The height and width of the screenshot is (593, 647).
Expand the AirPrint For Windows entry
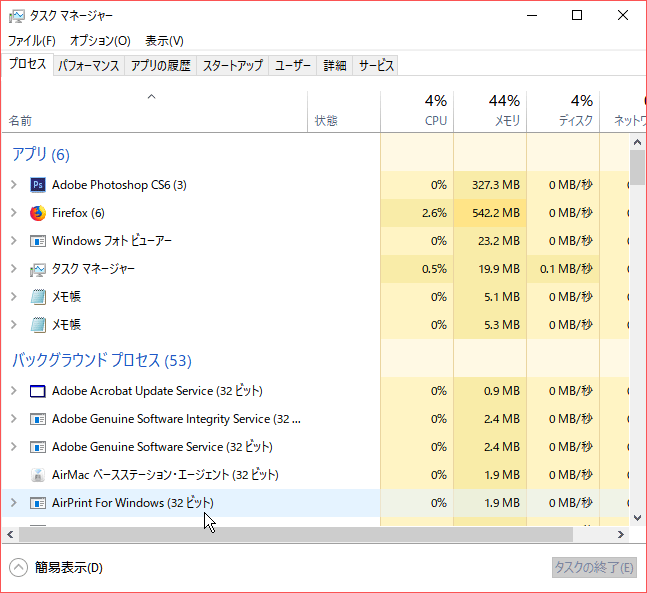(x=14, y=503)
